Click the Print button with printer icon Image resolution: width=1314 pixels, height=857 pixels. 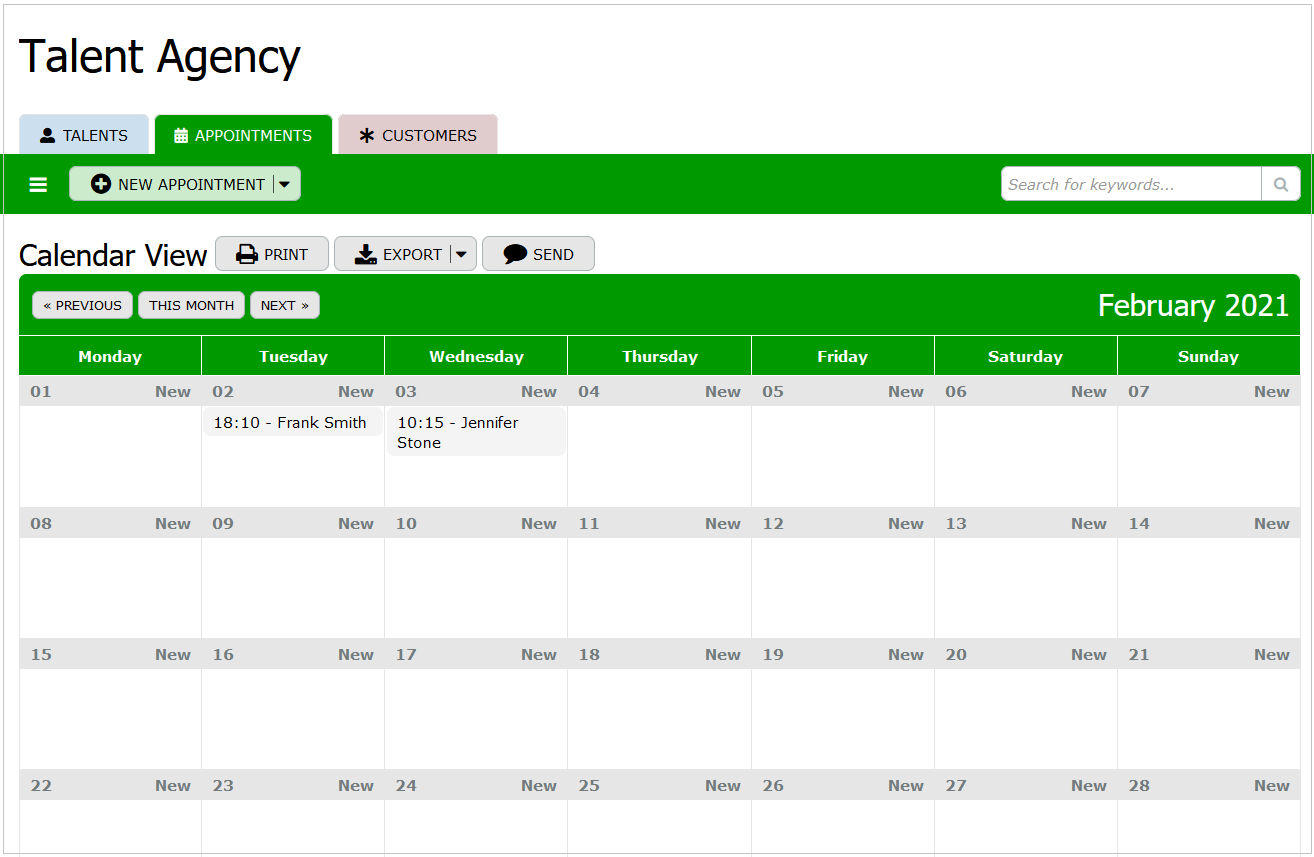(272, 254)
